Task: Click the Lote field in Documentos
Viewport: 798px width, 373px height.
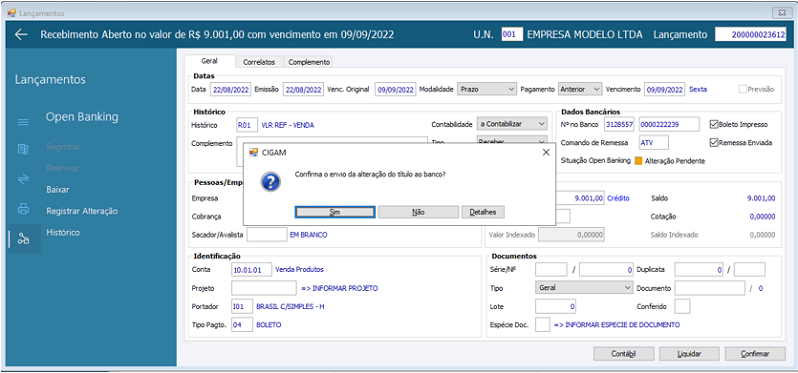Action: click(556, 307)
